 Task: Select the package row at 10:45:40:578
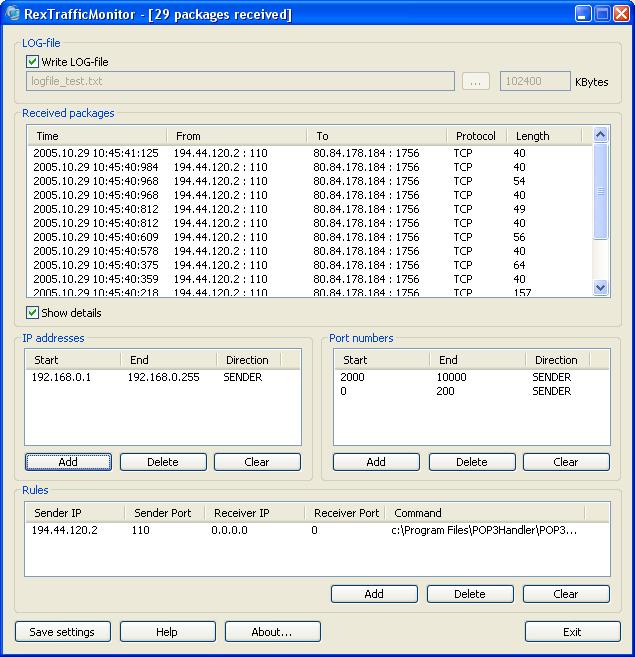(x=309, y=251)
